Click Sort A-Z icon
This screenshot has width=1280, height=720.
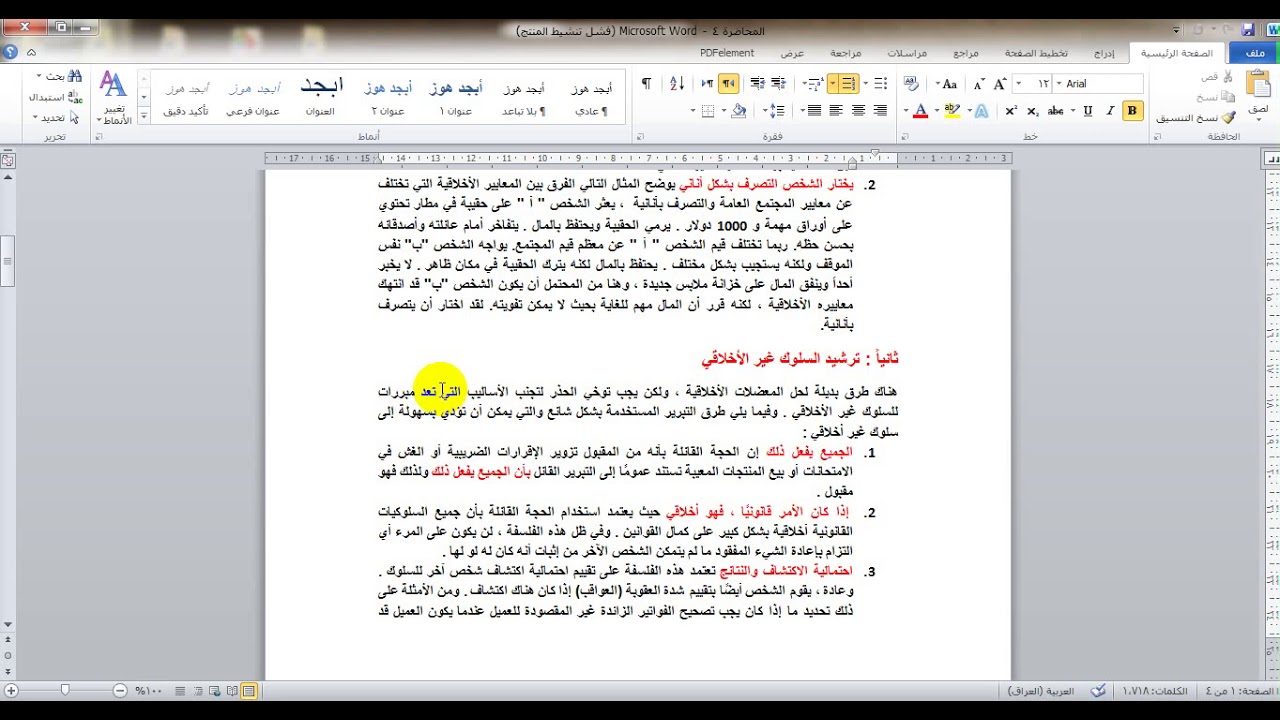coord(677,84)
